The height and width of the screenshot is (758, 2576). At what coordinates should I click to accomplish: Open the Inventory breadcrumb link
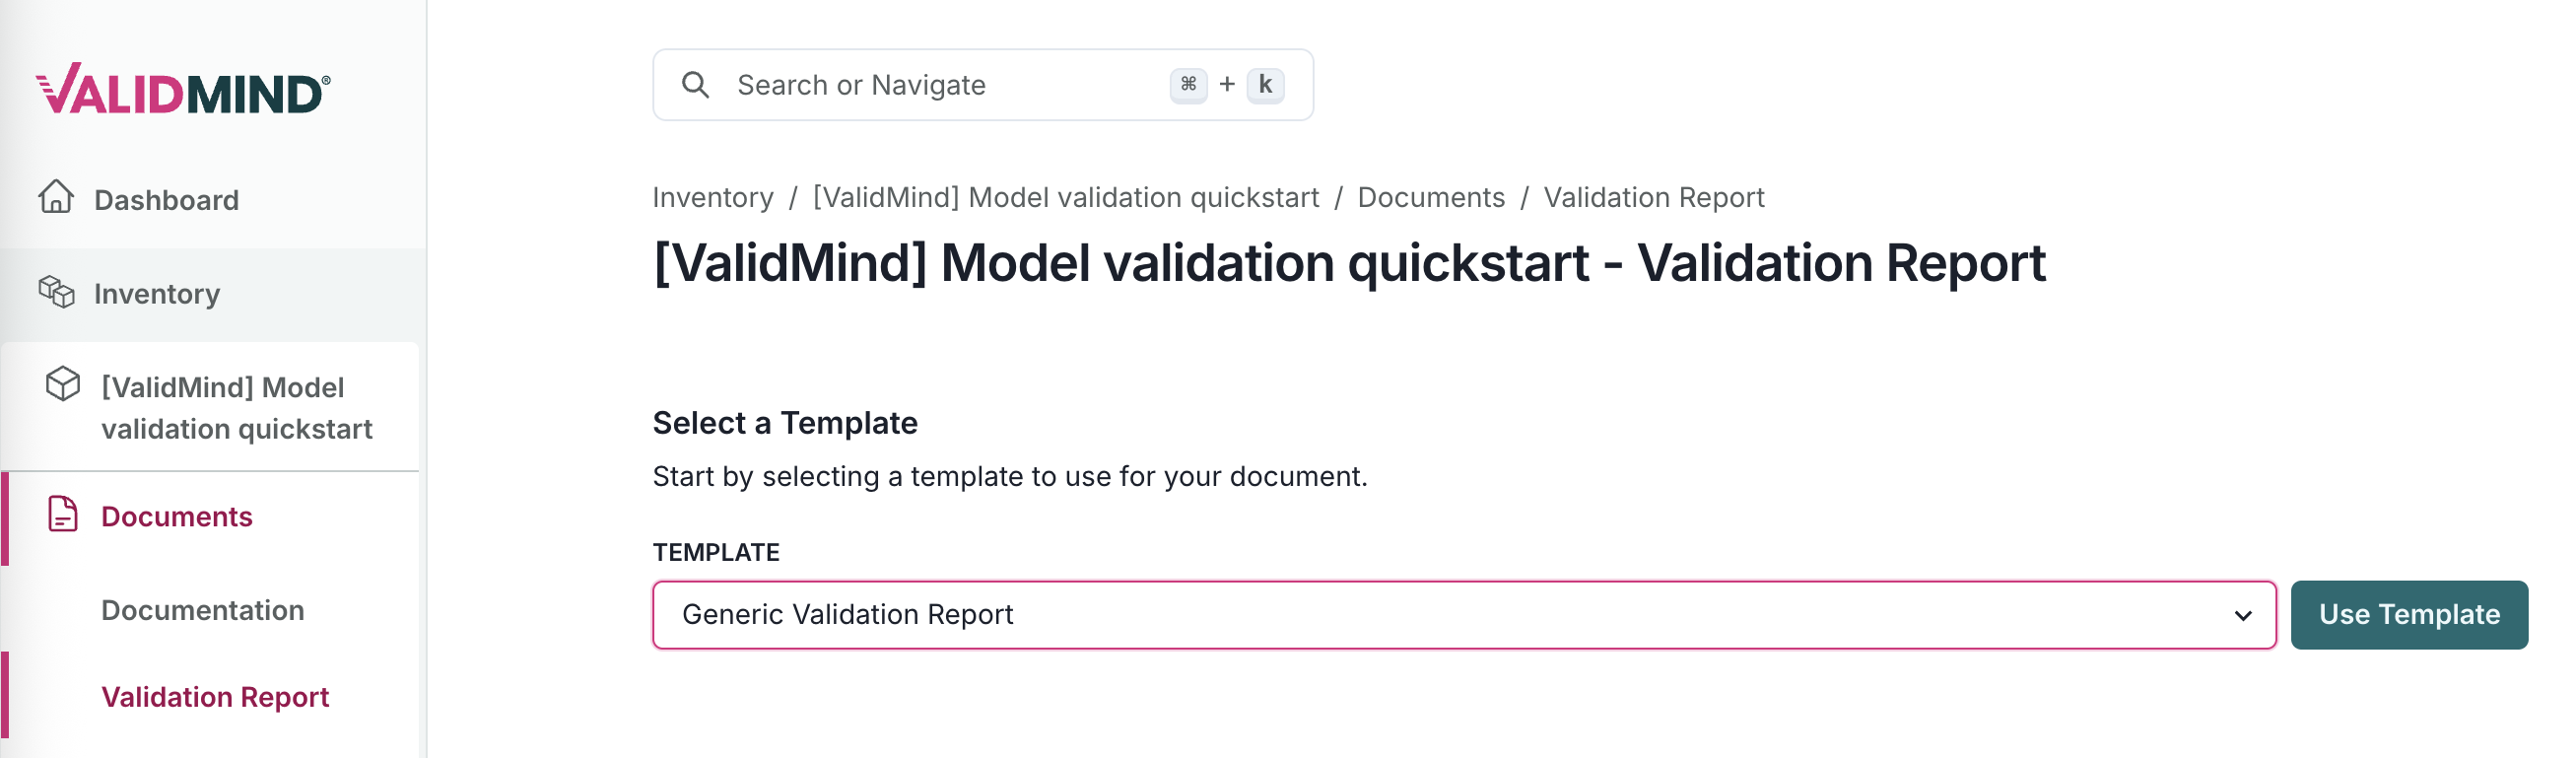pyautogui.click(x=713, y=197)
